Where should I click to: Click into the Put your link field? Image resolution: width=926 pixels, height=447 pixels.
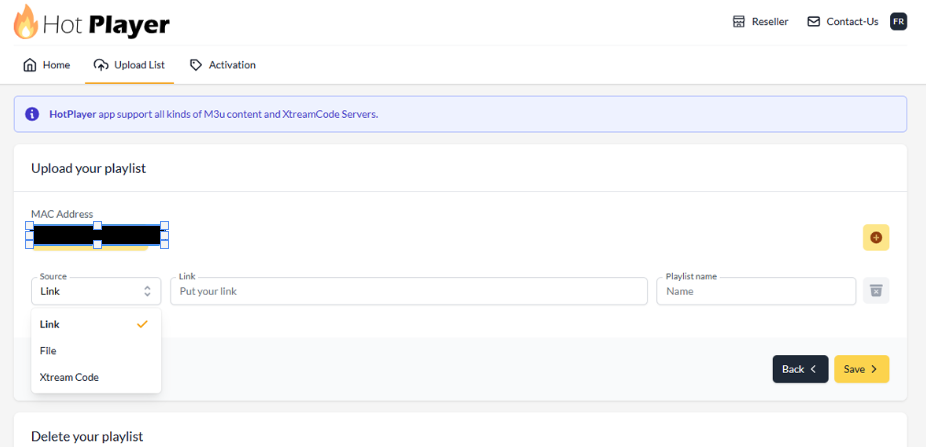(x=410, y=291)
